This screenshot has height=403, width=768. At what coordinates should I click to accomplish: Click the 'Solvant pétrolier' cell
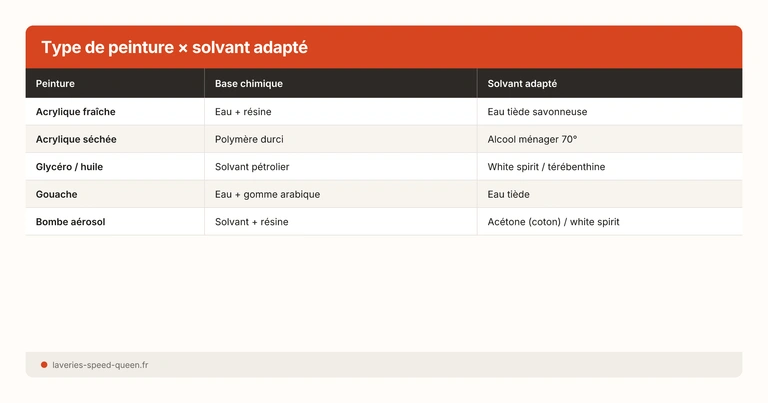click(252, 167)
